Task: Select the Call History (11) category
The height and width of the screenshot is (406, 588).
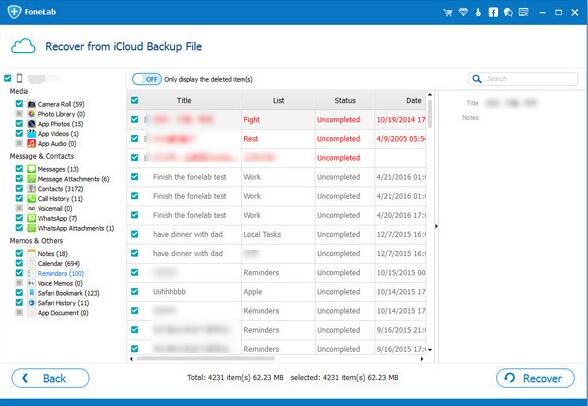Action: pos(60,199)
